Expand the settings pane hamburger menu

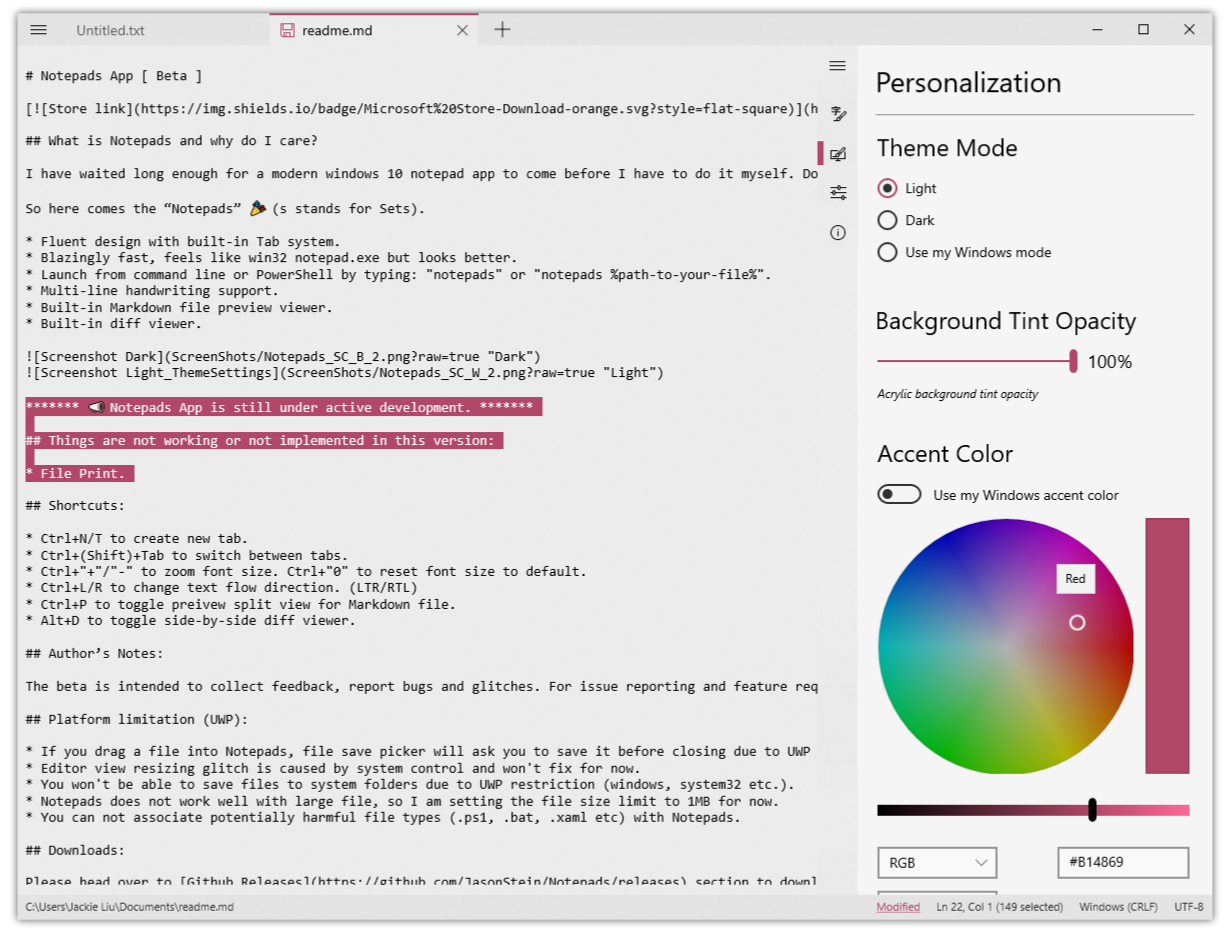tap(837, 66)
